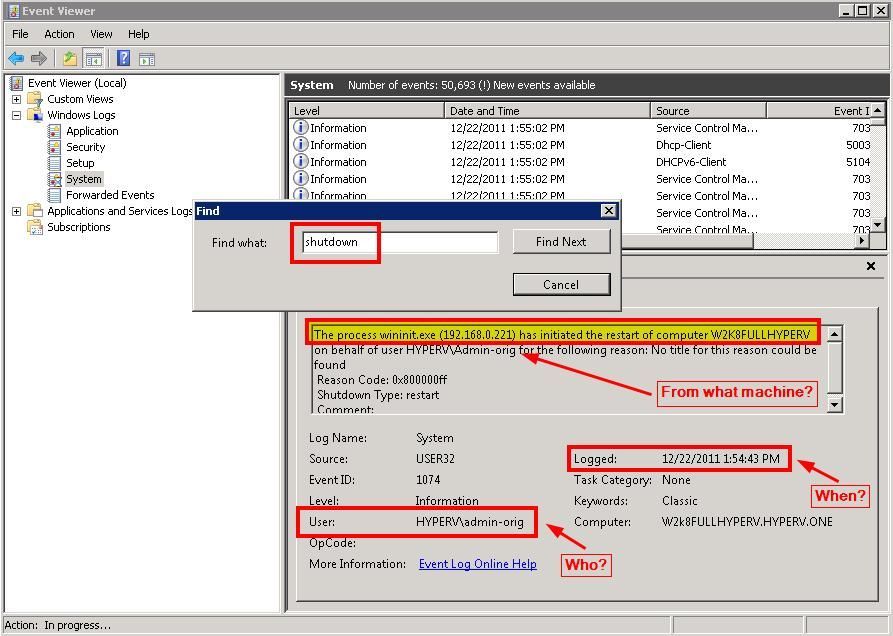Open the View menu

click(101, 34)
